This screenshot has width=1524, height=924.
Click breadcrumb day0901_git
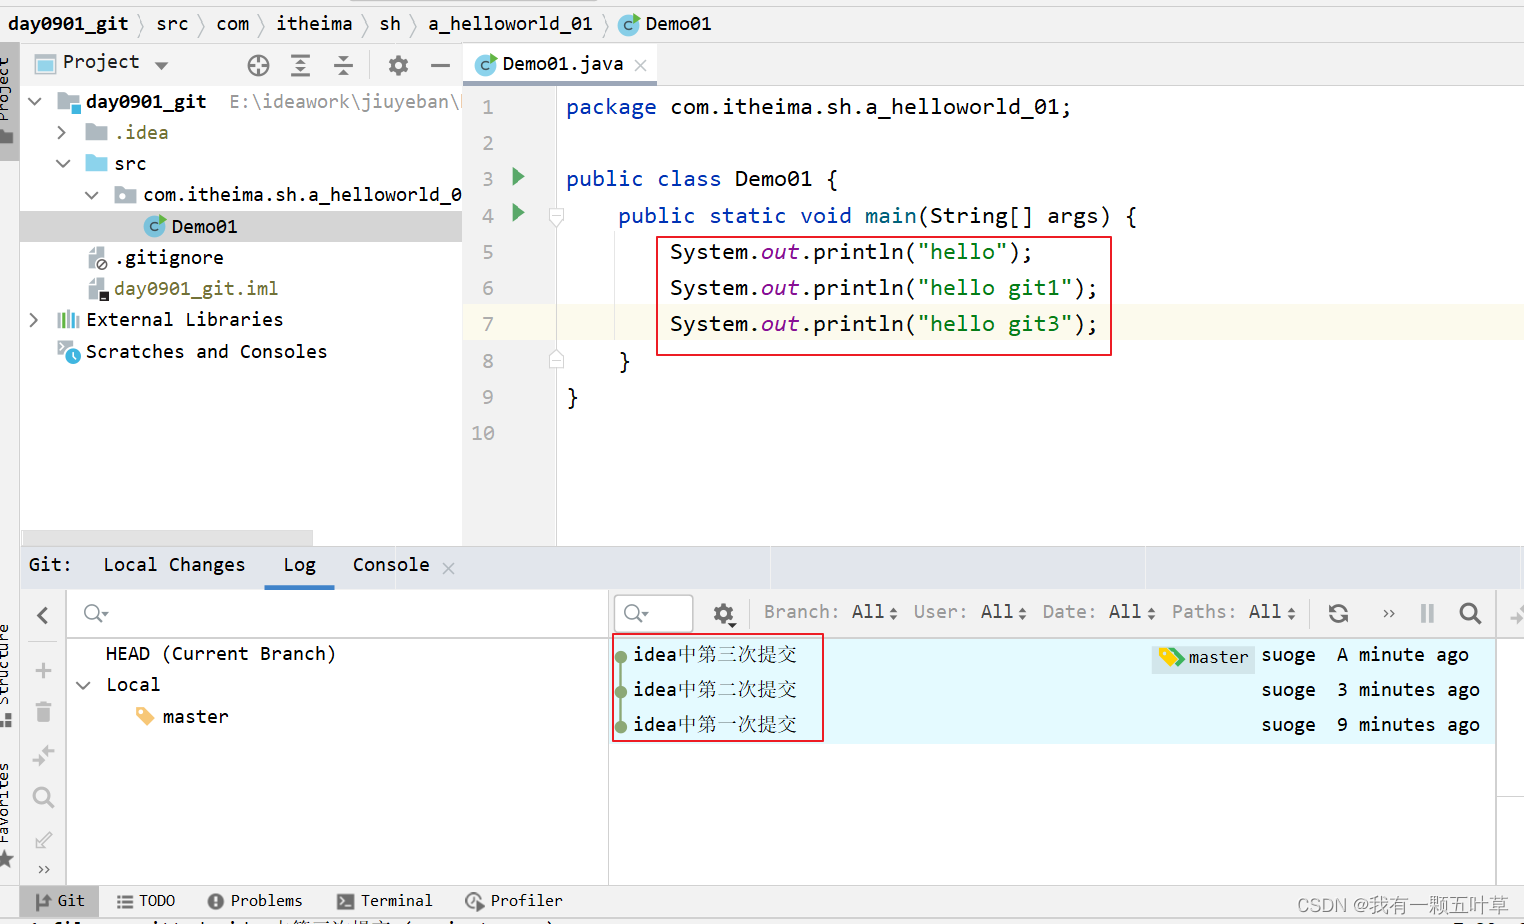tap(68, 23)
